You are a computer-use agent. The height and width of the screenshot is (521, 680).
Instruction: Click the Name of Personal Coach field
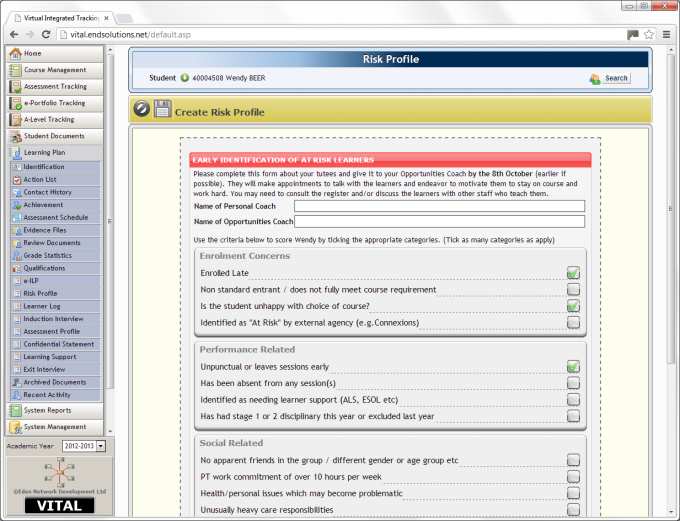[439, 206]
